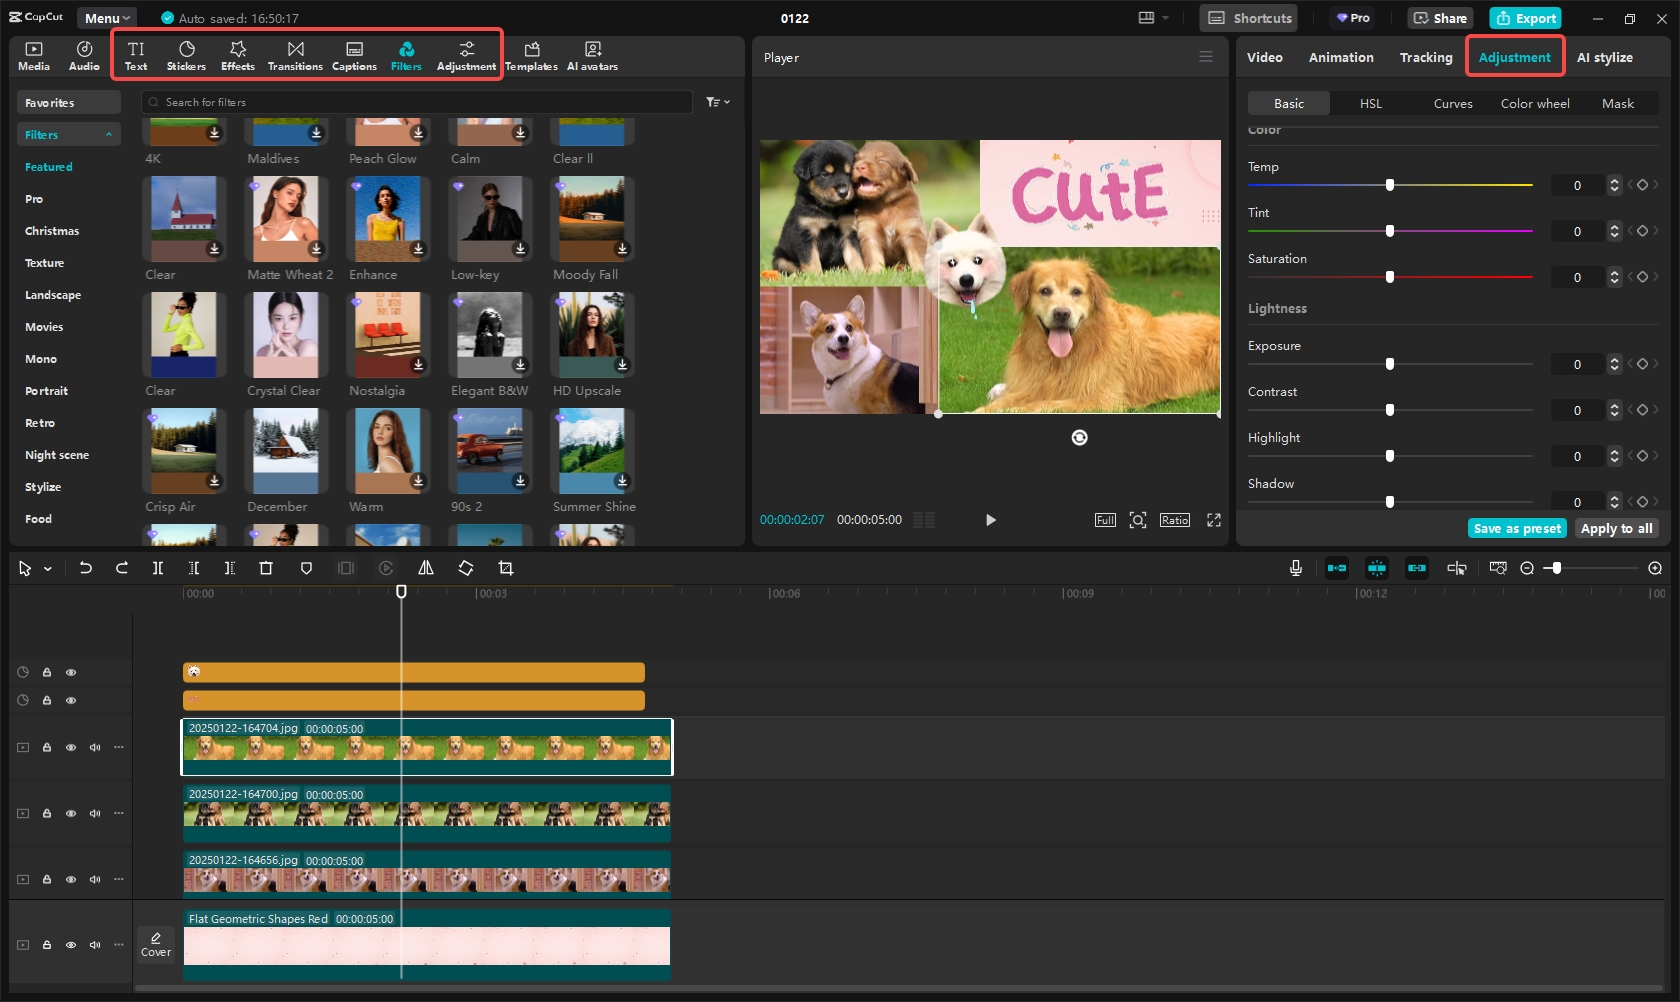Hide the 20250122-164700.jpg track using eye icon
The width and height of the screenshot is (1680, 1002).
(x=71, y=814)
